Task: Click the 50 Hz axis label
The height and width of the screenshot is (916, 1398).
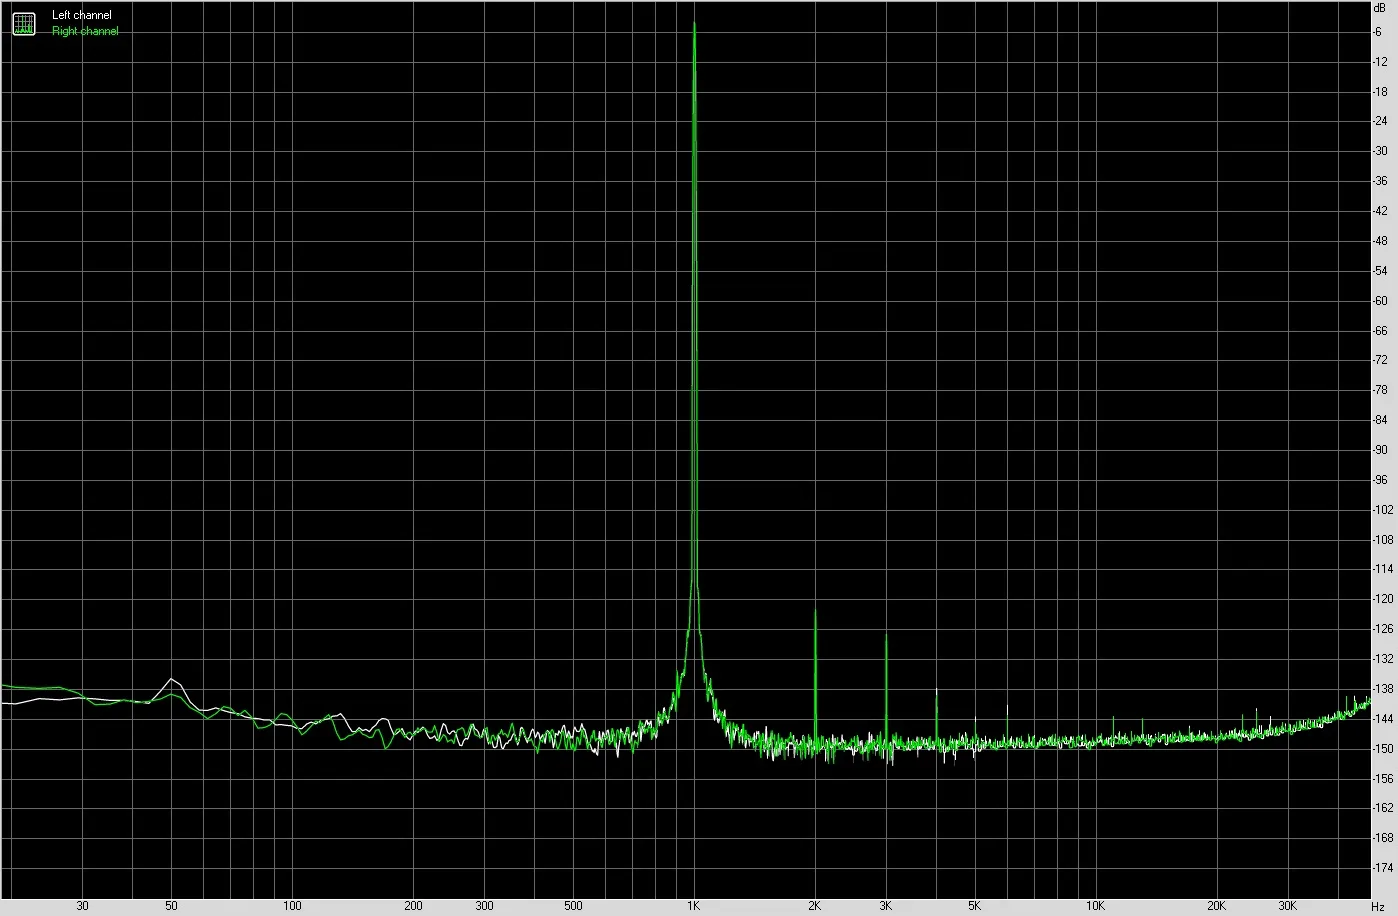Action: (171, 906)
